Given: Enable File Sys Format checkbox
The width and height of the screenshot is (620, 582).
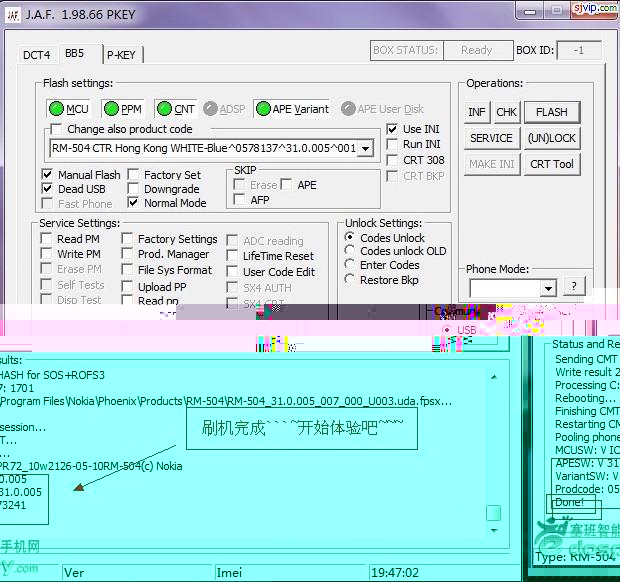Looking at the screenshot, I should click(127, 270).
